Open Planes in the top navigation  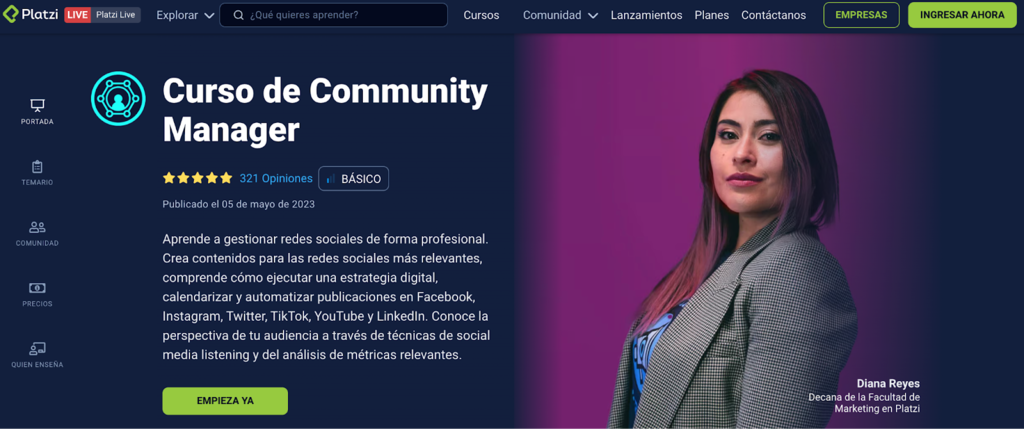tap(712, 15)
